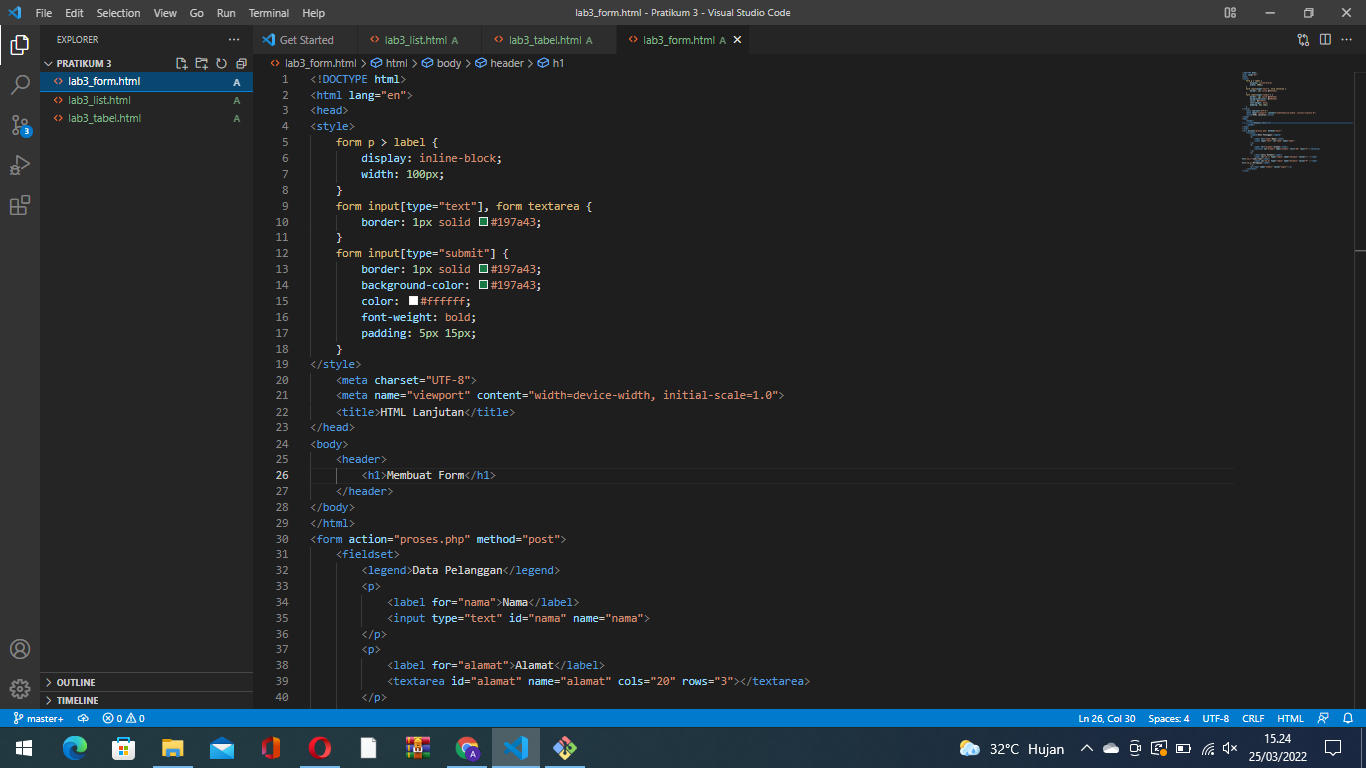The image size is (1366, 768).
Task: Click New File icon in Explorer header
Action: click(182, 63)
